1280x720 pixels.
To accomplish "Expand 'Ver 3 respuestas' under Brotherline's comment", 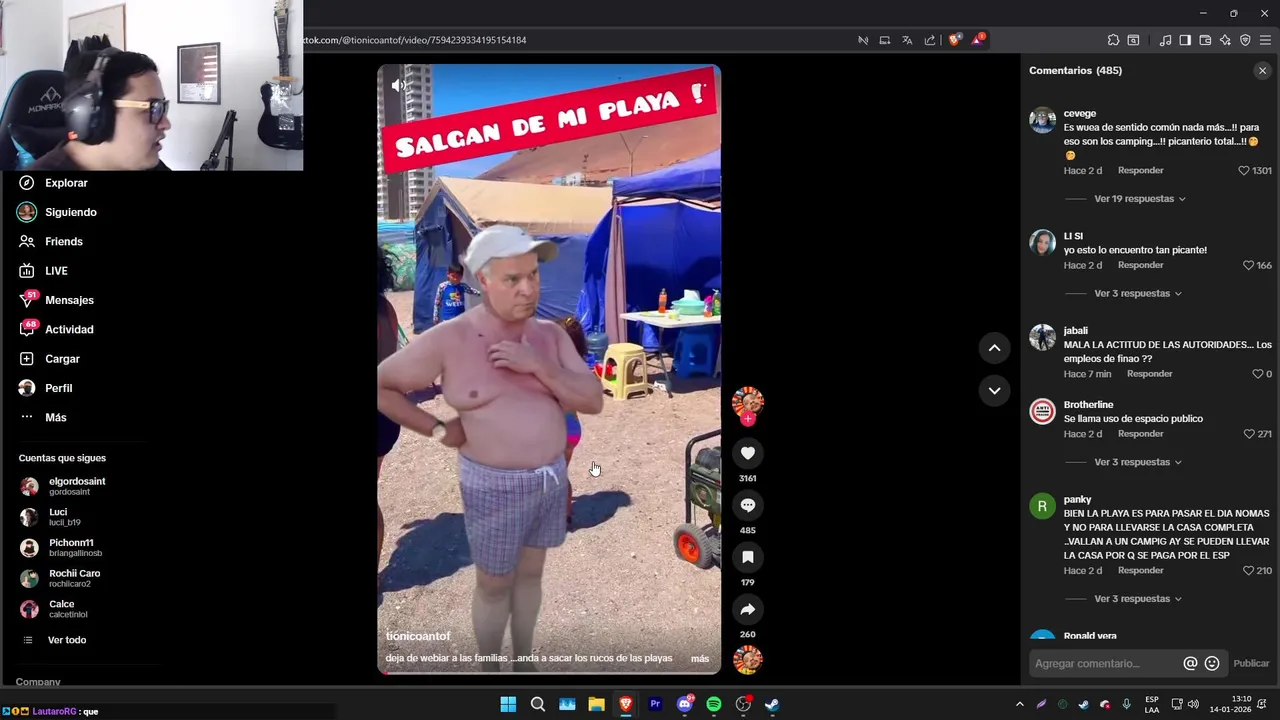I will click(x=1138, y=462).
